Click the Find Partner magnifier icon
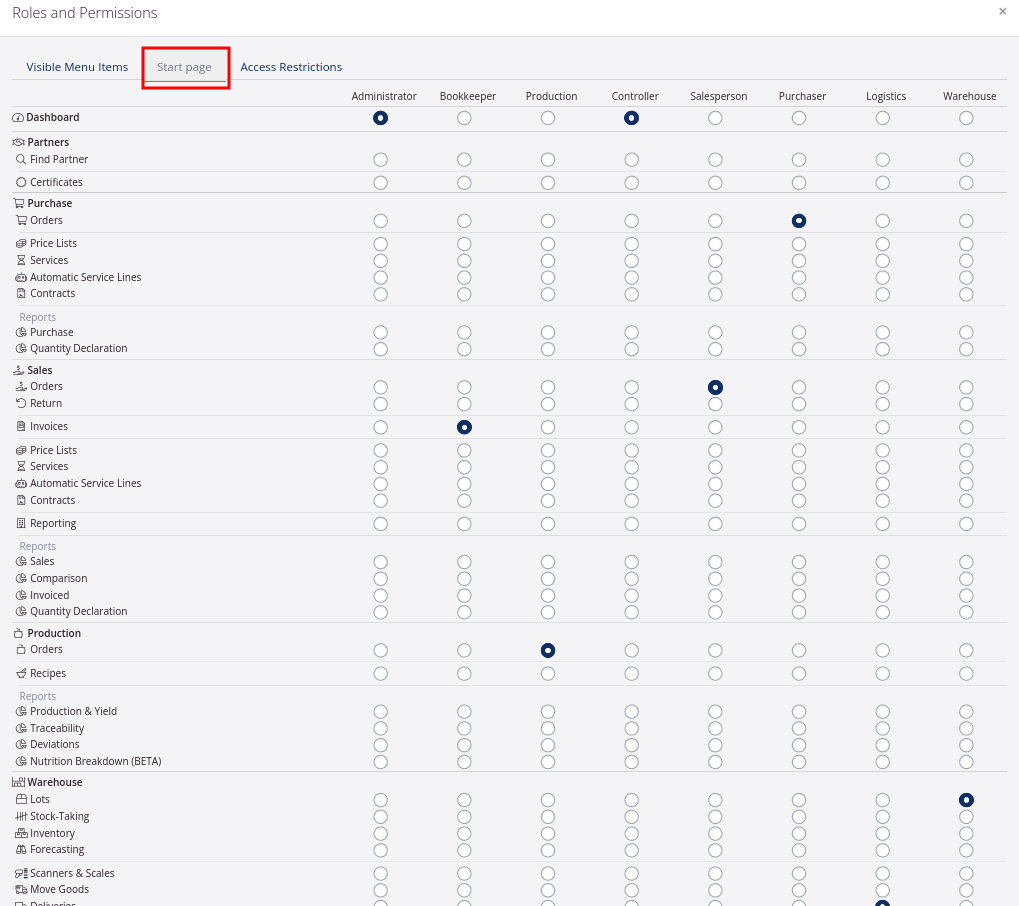The height and width of the screenshot is (906, 1019). coord(21,160)
